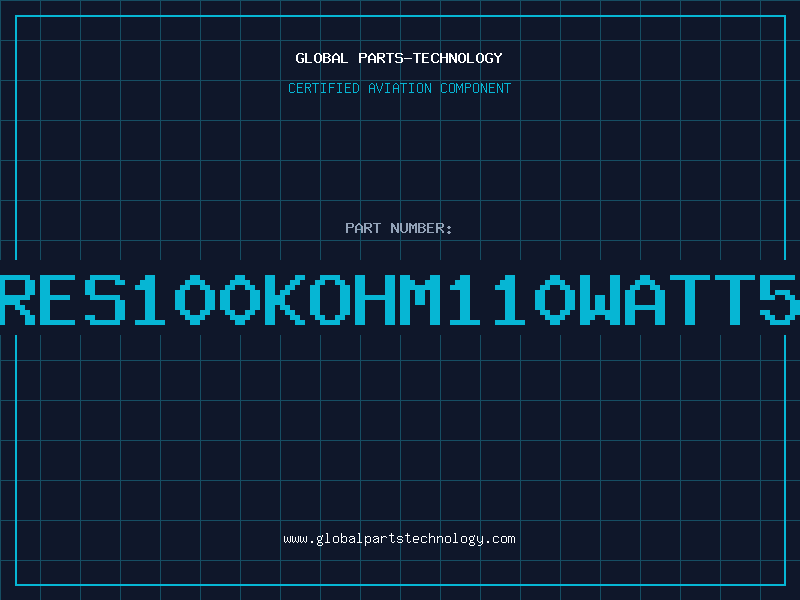Image resolution: width=800 pixels, height=600 pixels.
Task: Open the www.globalpartstechnology.com link
Action: click(x=399, y=539)
